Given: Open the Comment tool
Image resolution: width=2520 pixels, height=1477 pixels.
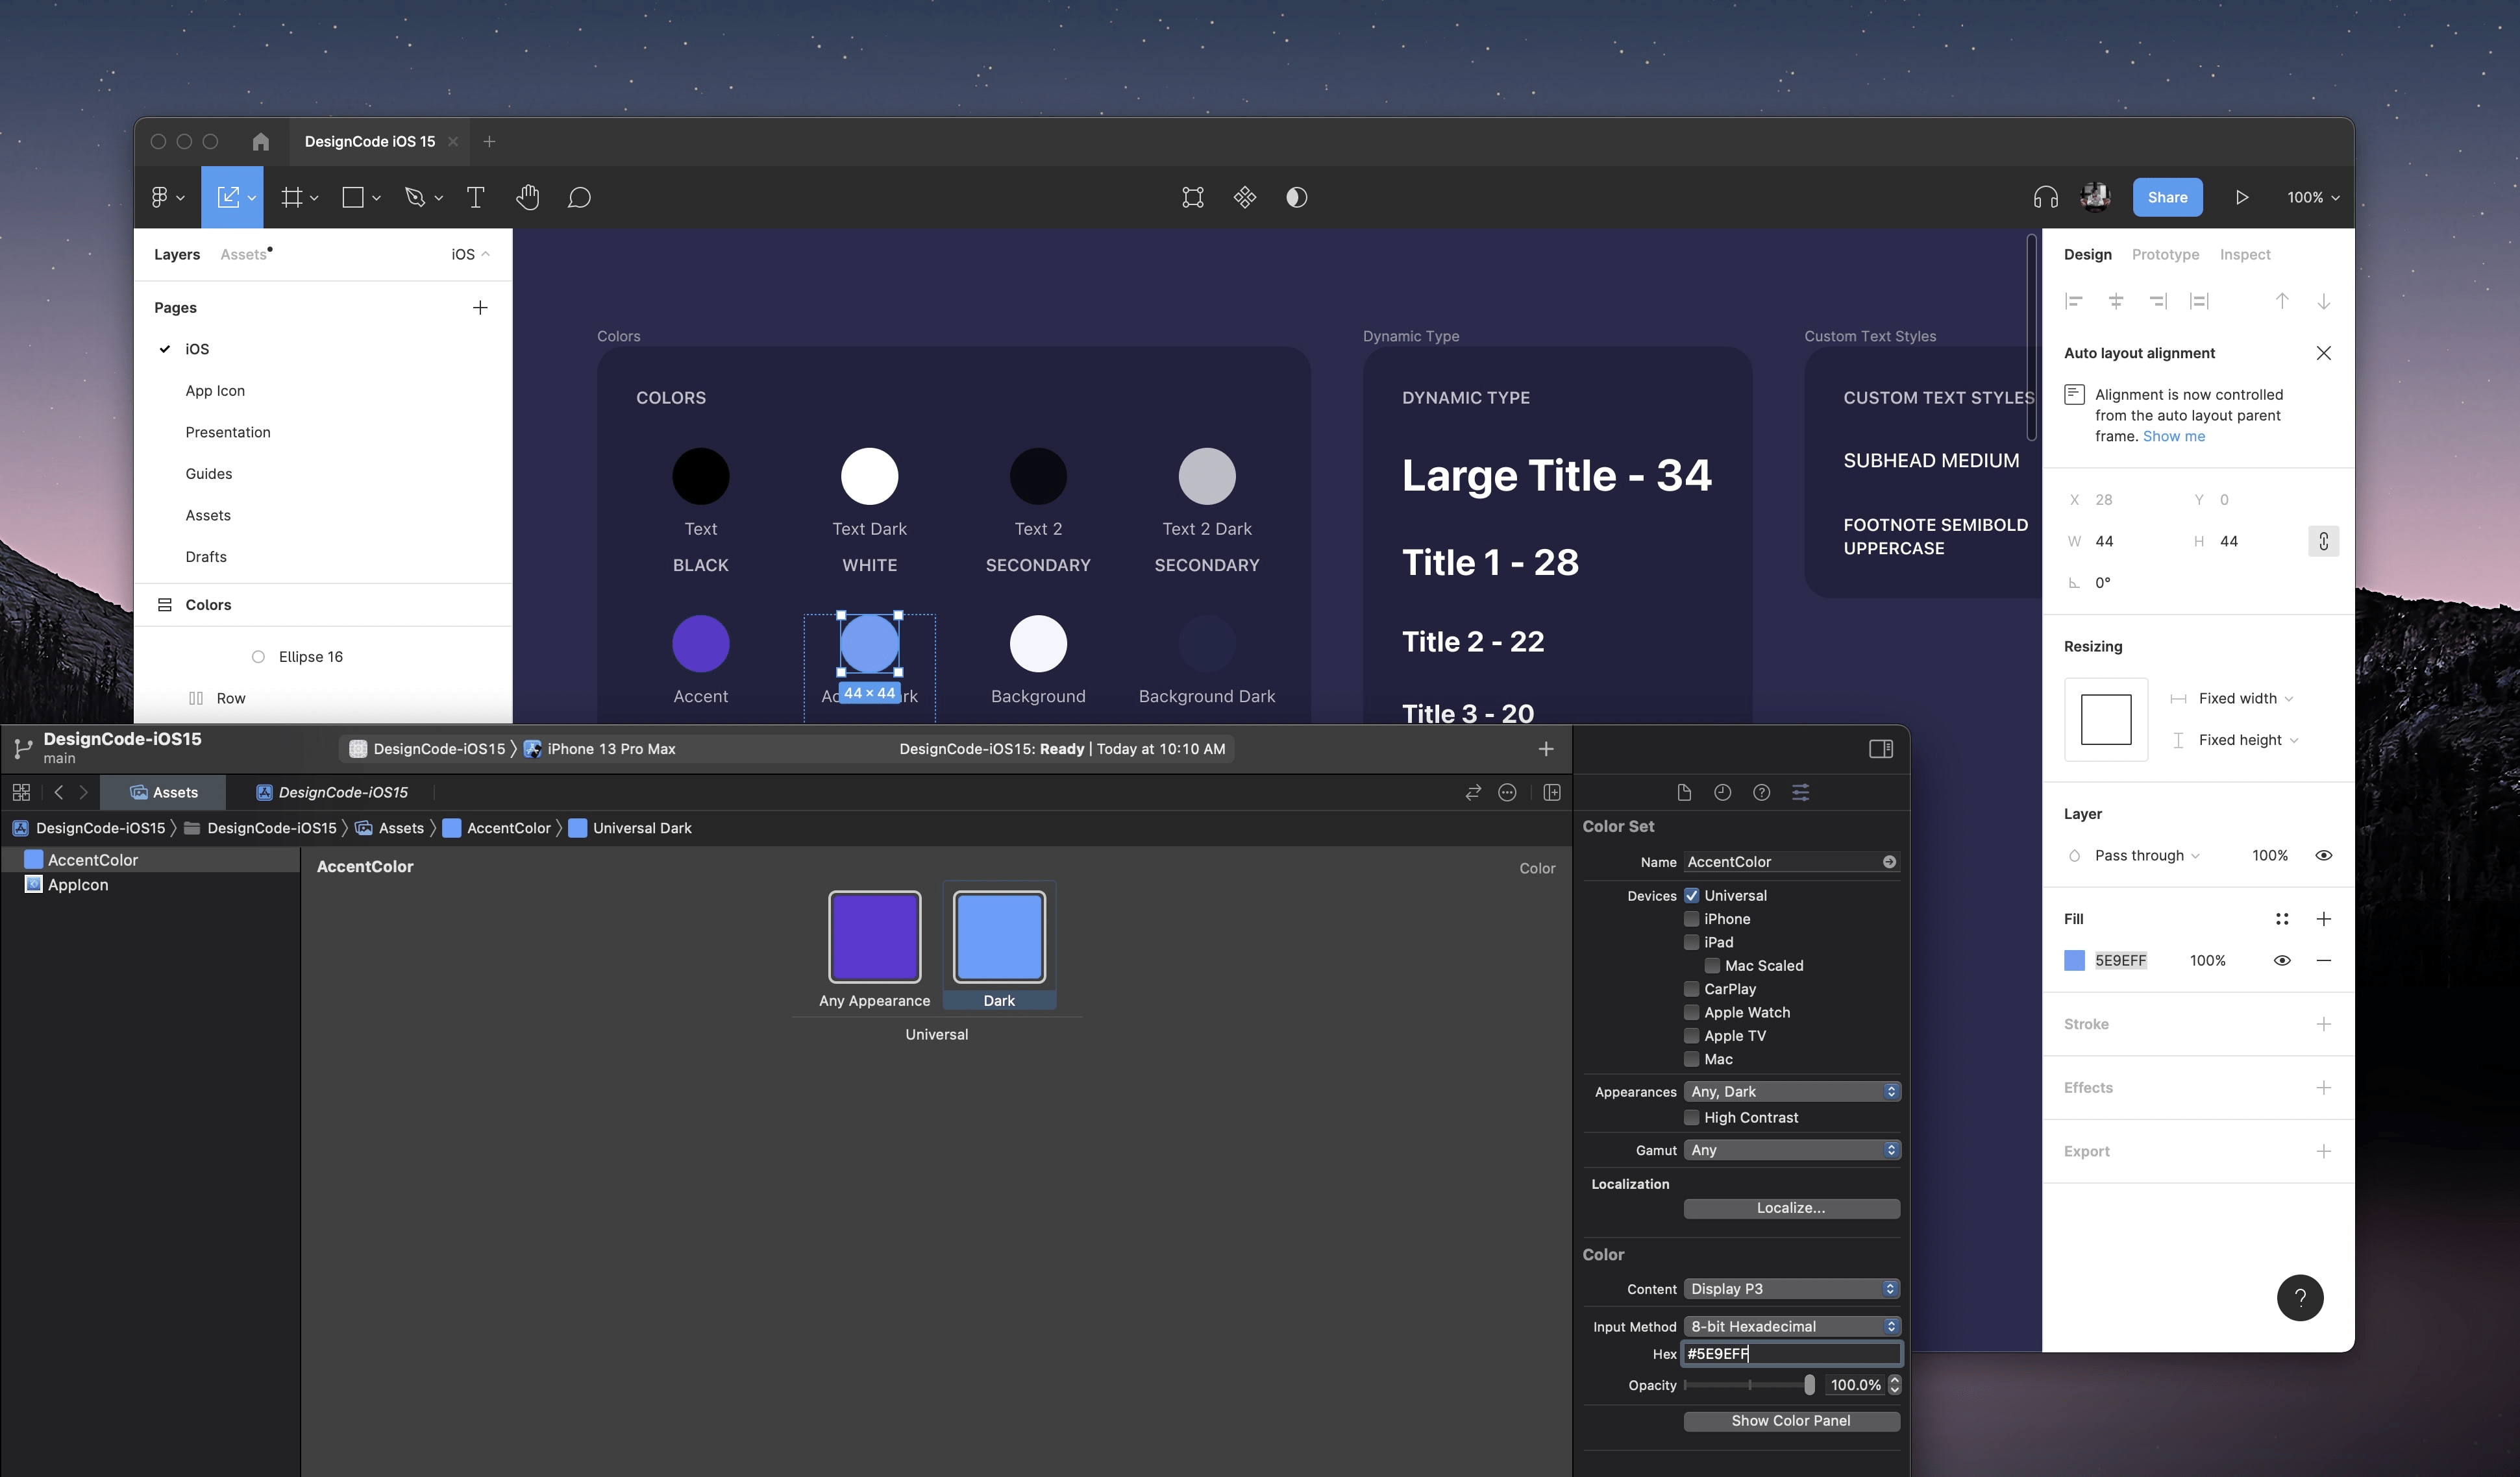Looking at the screenshot, I should 579,197.
